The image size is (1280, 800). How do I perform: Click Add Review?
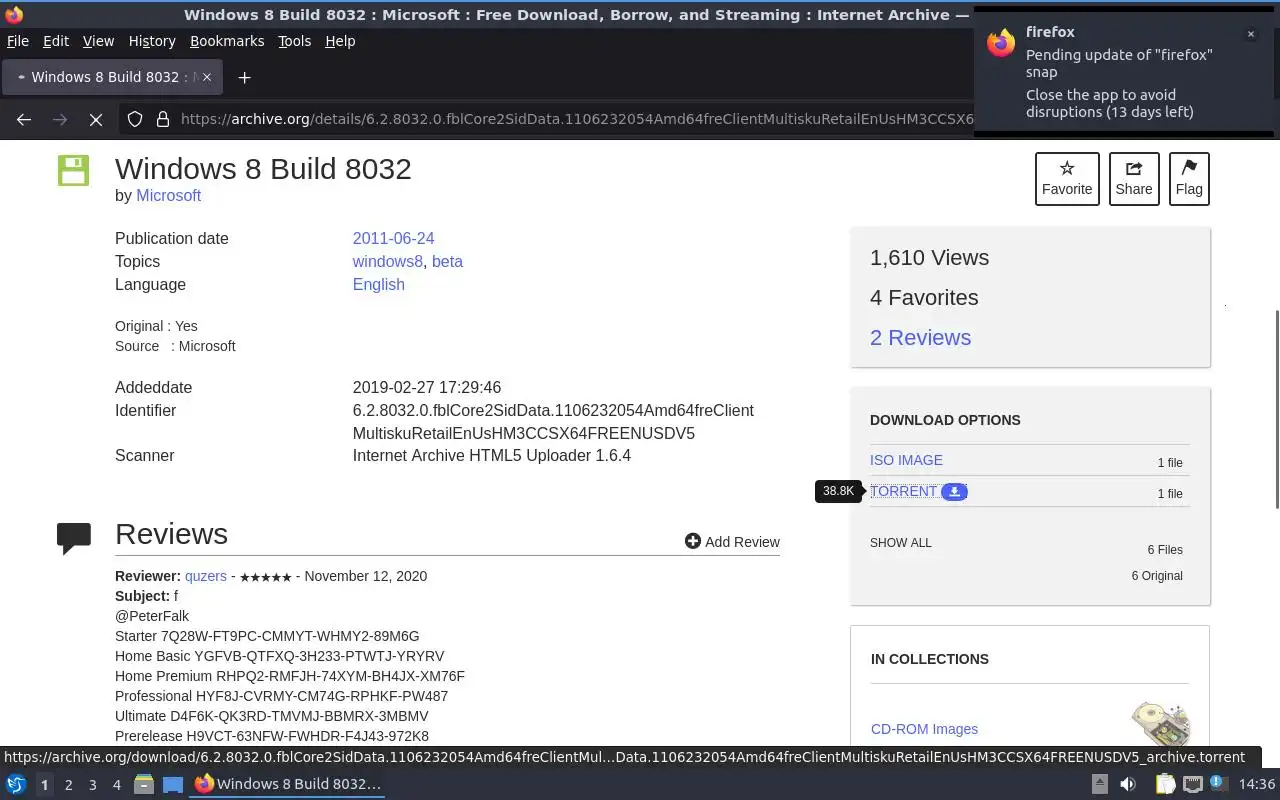(732, 541)
